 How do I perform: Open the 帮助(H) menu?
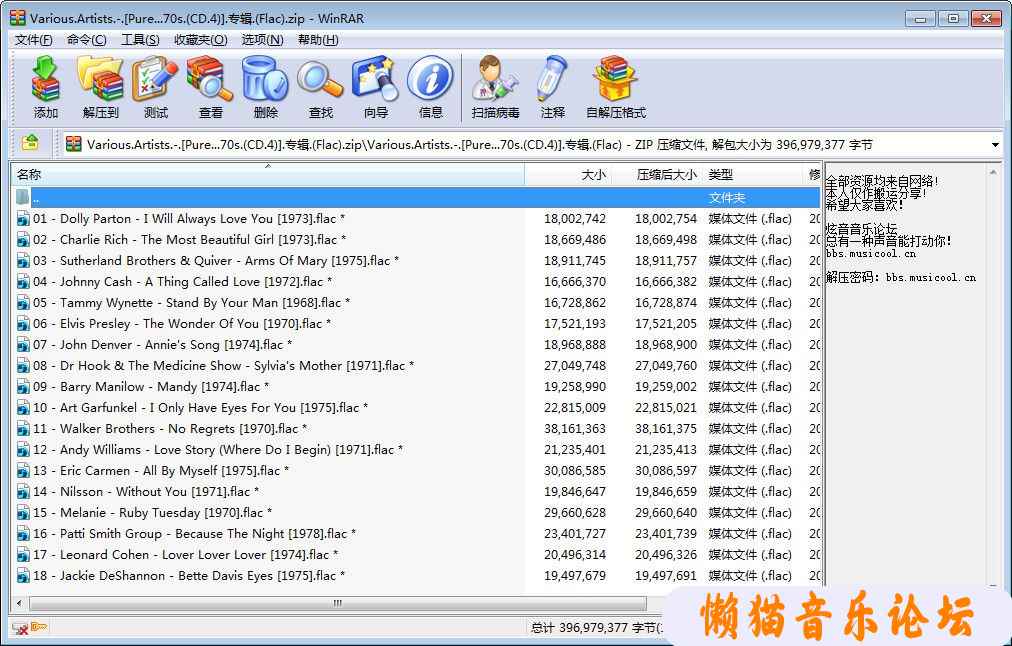tap(318, 40)
